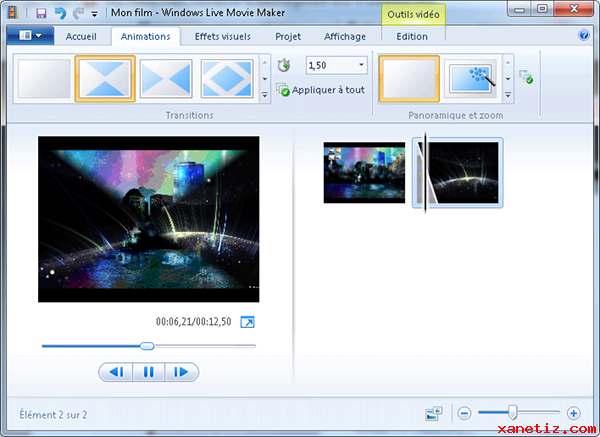Zoom out the timeline with minus button
The image size is (600, 437).
click(x=464, y=414)
